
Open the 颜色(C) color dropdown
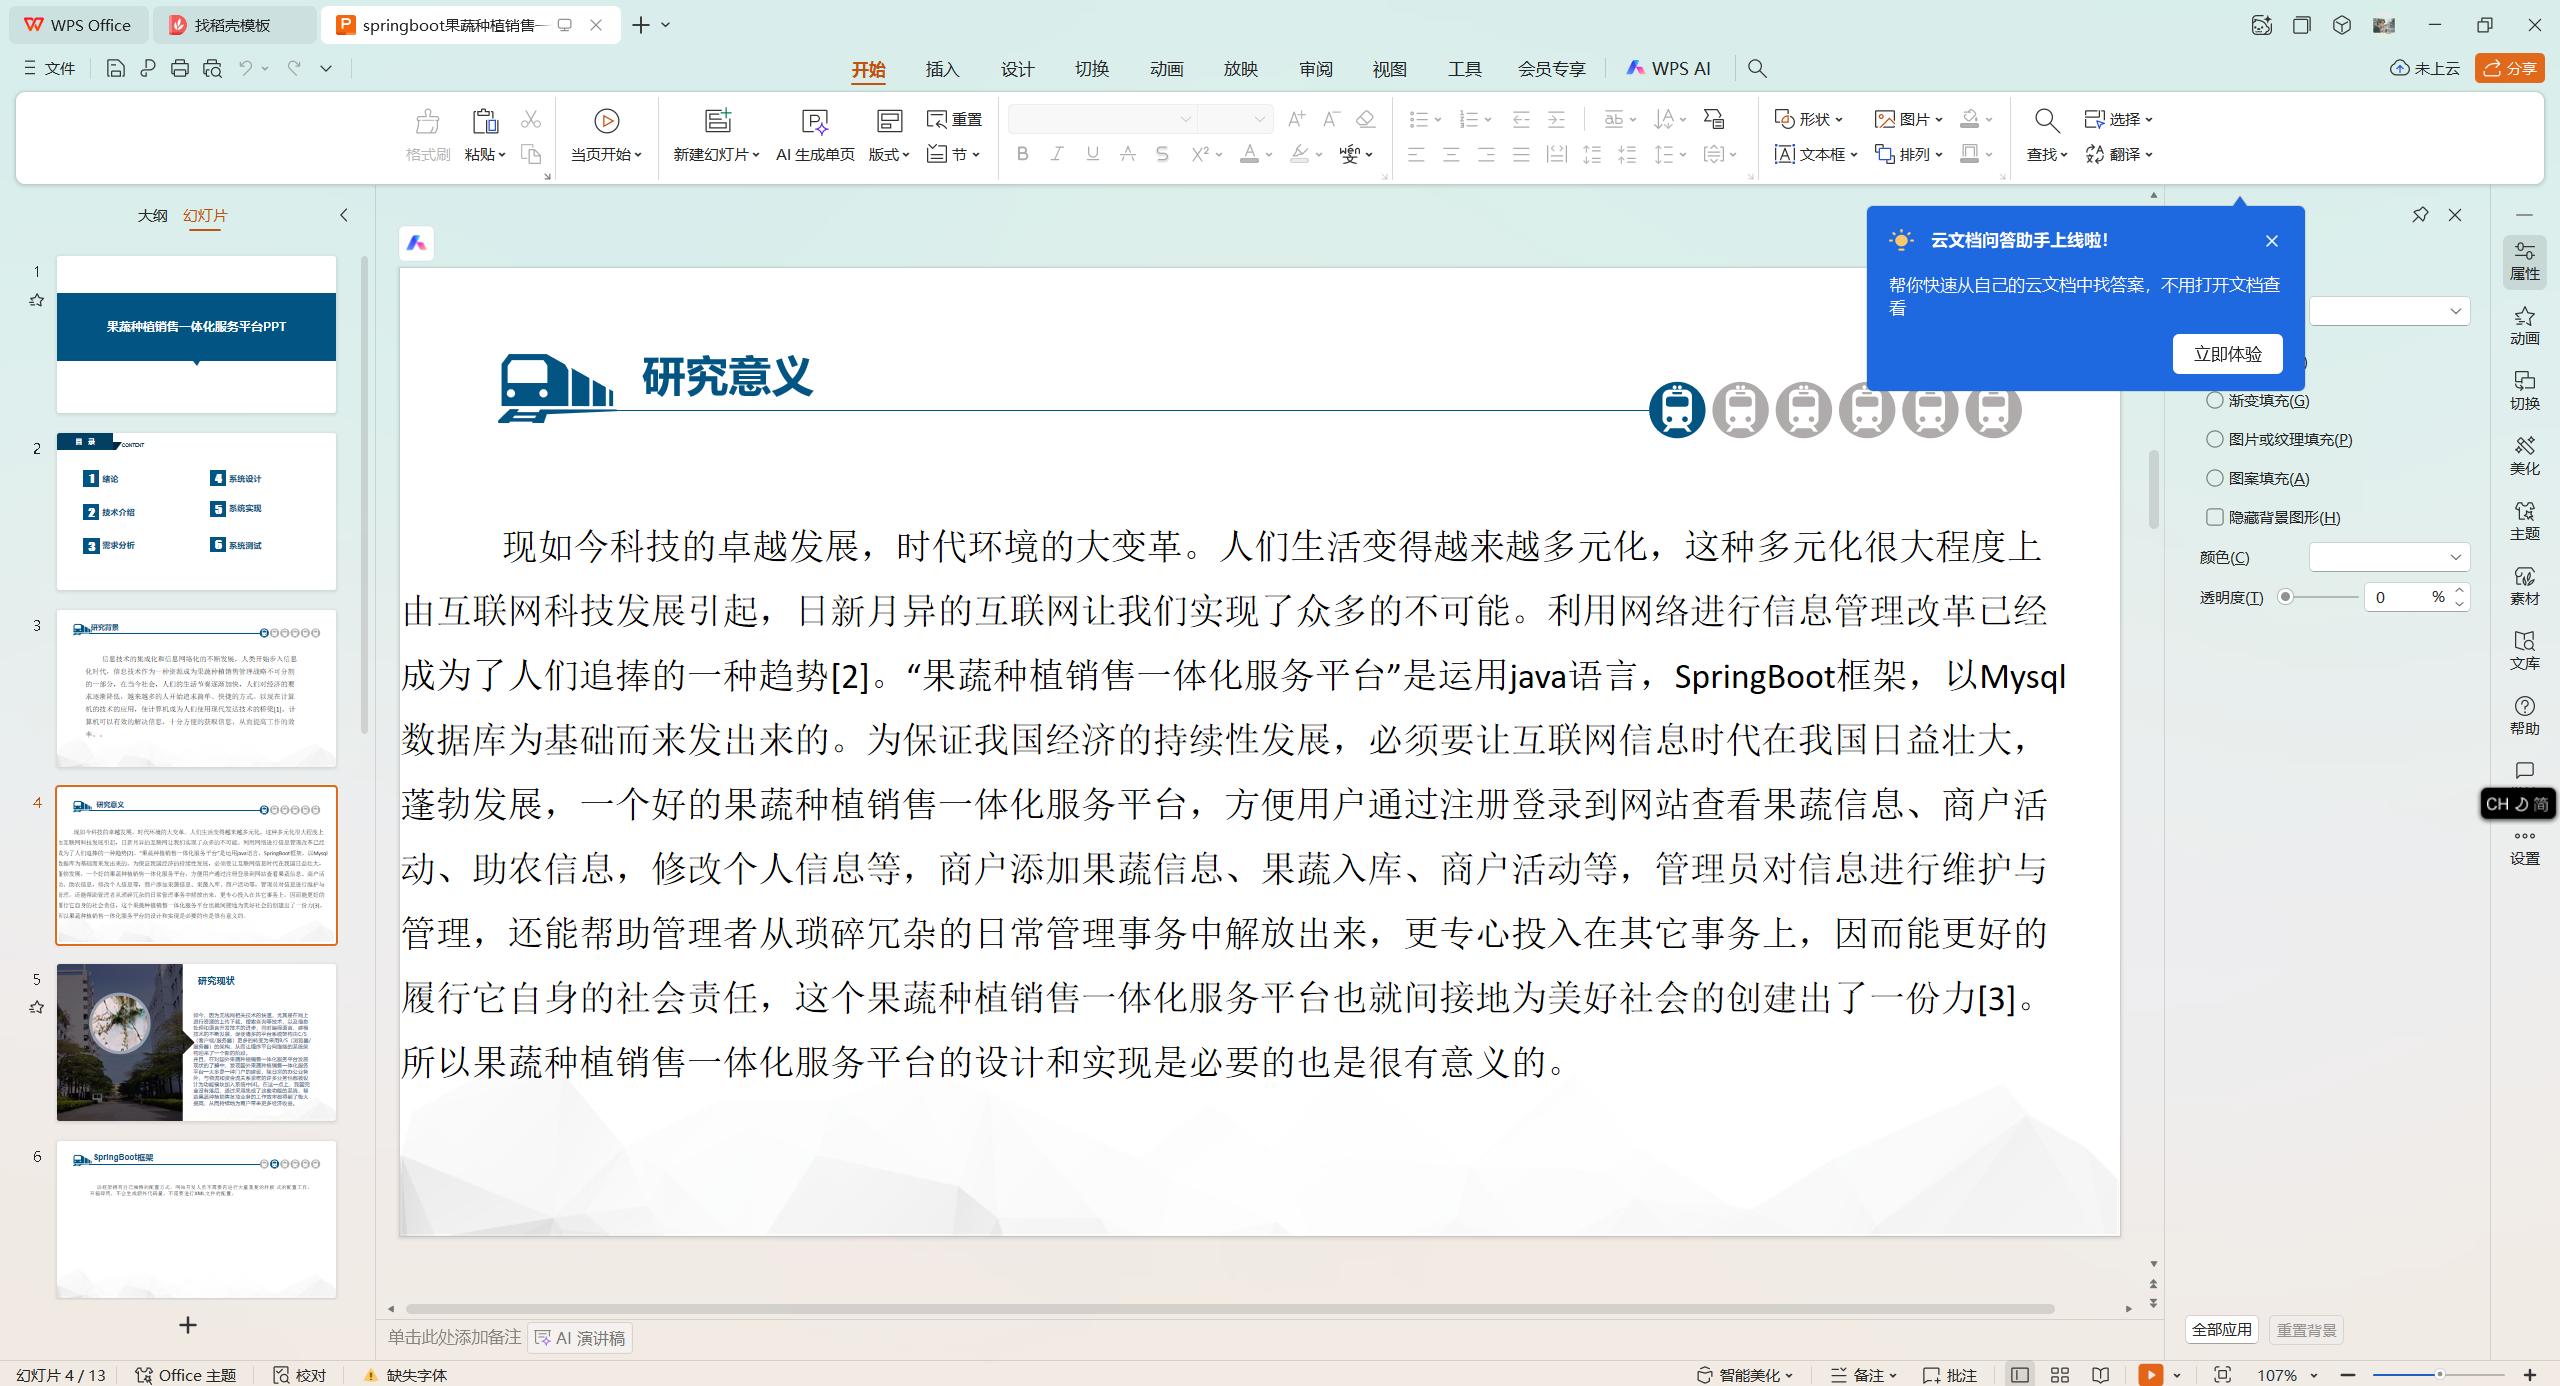[2389, 557]
